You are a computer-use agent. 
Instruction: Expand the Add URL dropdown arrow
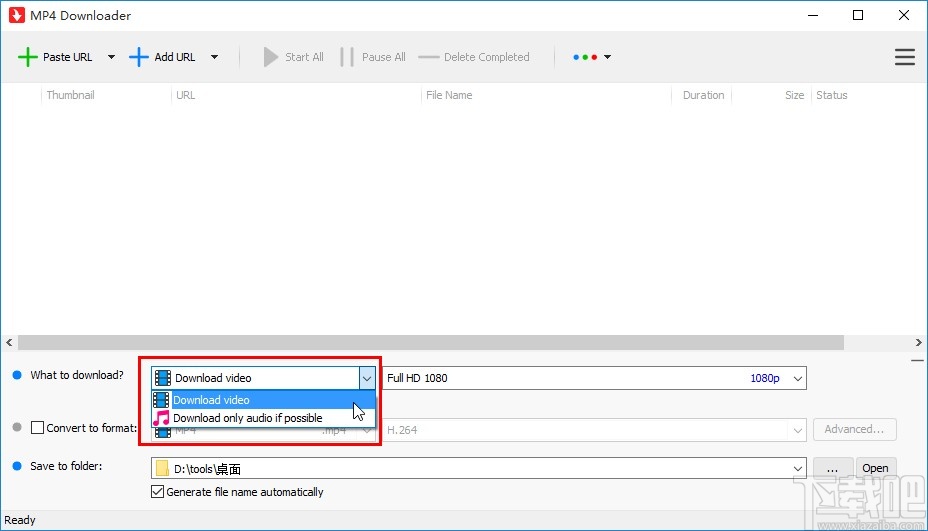coord(214,57)
